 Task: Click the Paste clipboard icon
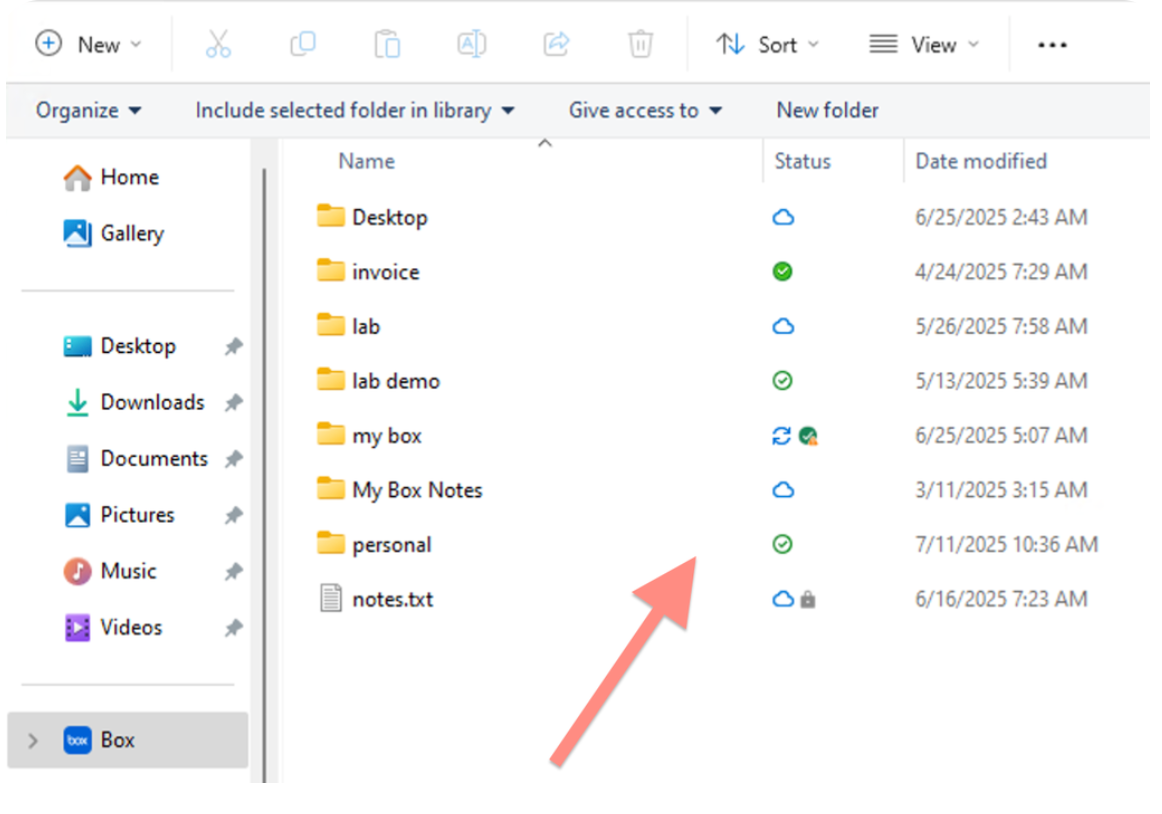tap(387, 44)
